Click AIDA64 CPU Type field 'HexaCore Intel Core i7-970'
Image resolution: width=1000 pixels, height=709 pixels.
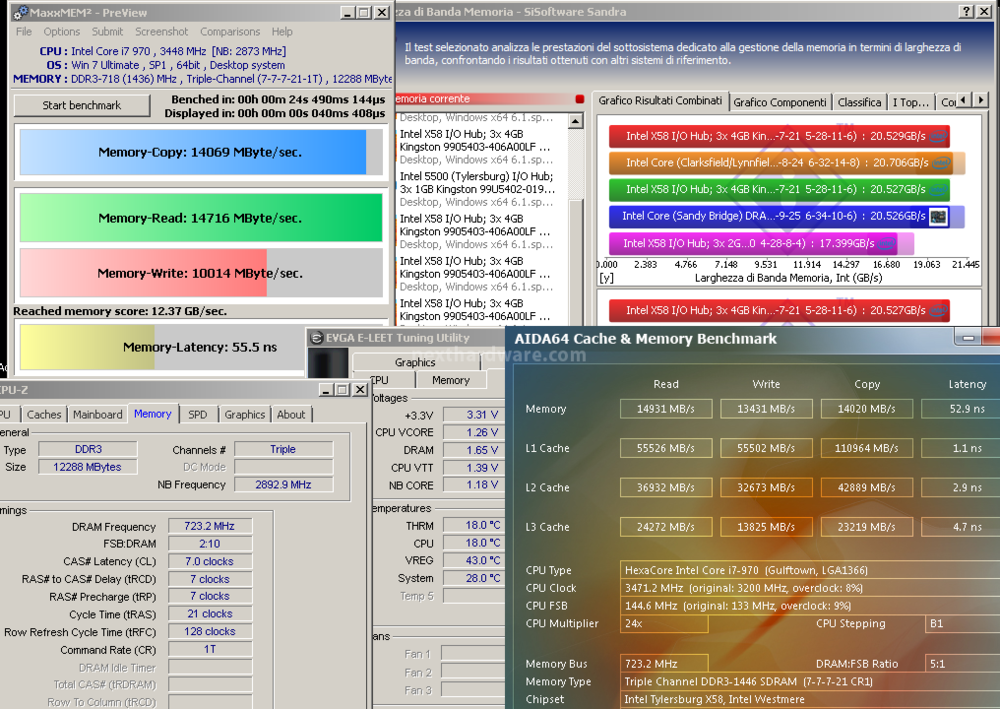(810, 570)
